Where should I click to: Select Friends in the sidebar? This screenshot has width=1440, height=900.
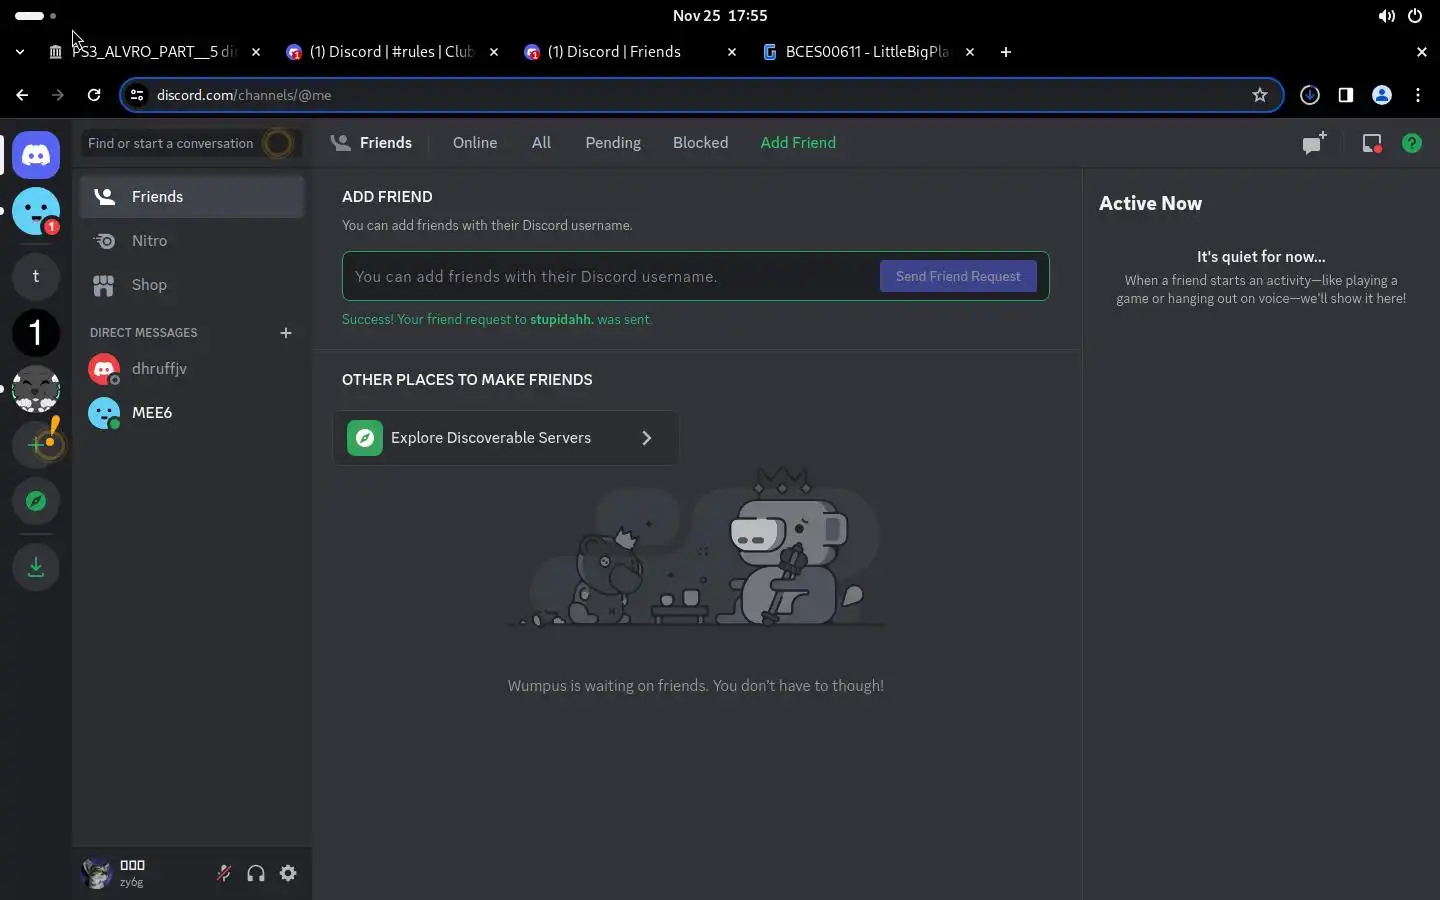(192, 197)
